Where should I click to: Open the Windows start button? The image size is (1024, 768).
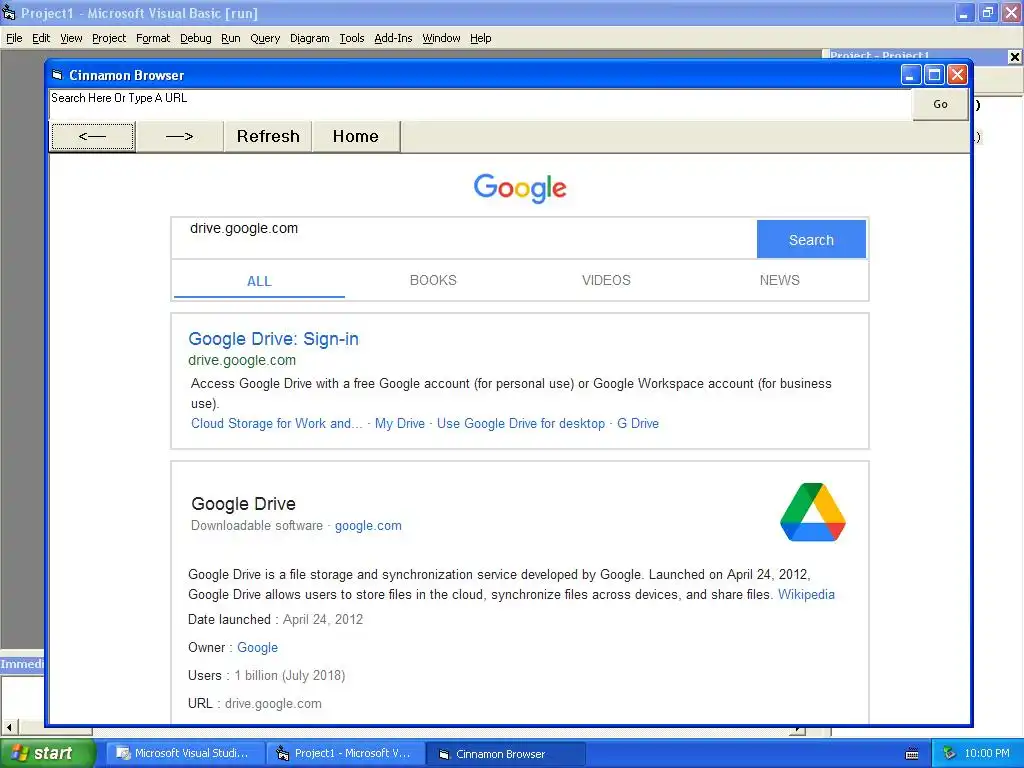point(48,753)
